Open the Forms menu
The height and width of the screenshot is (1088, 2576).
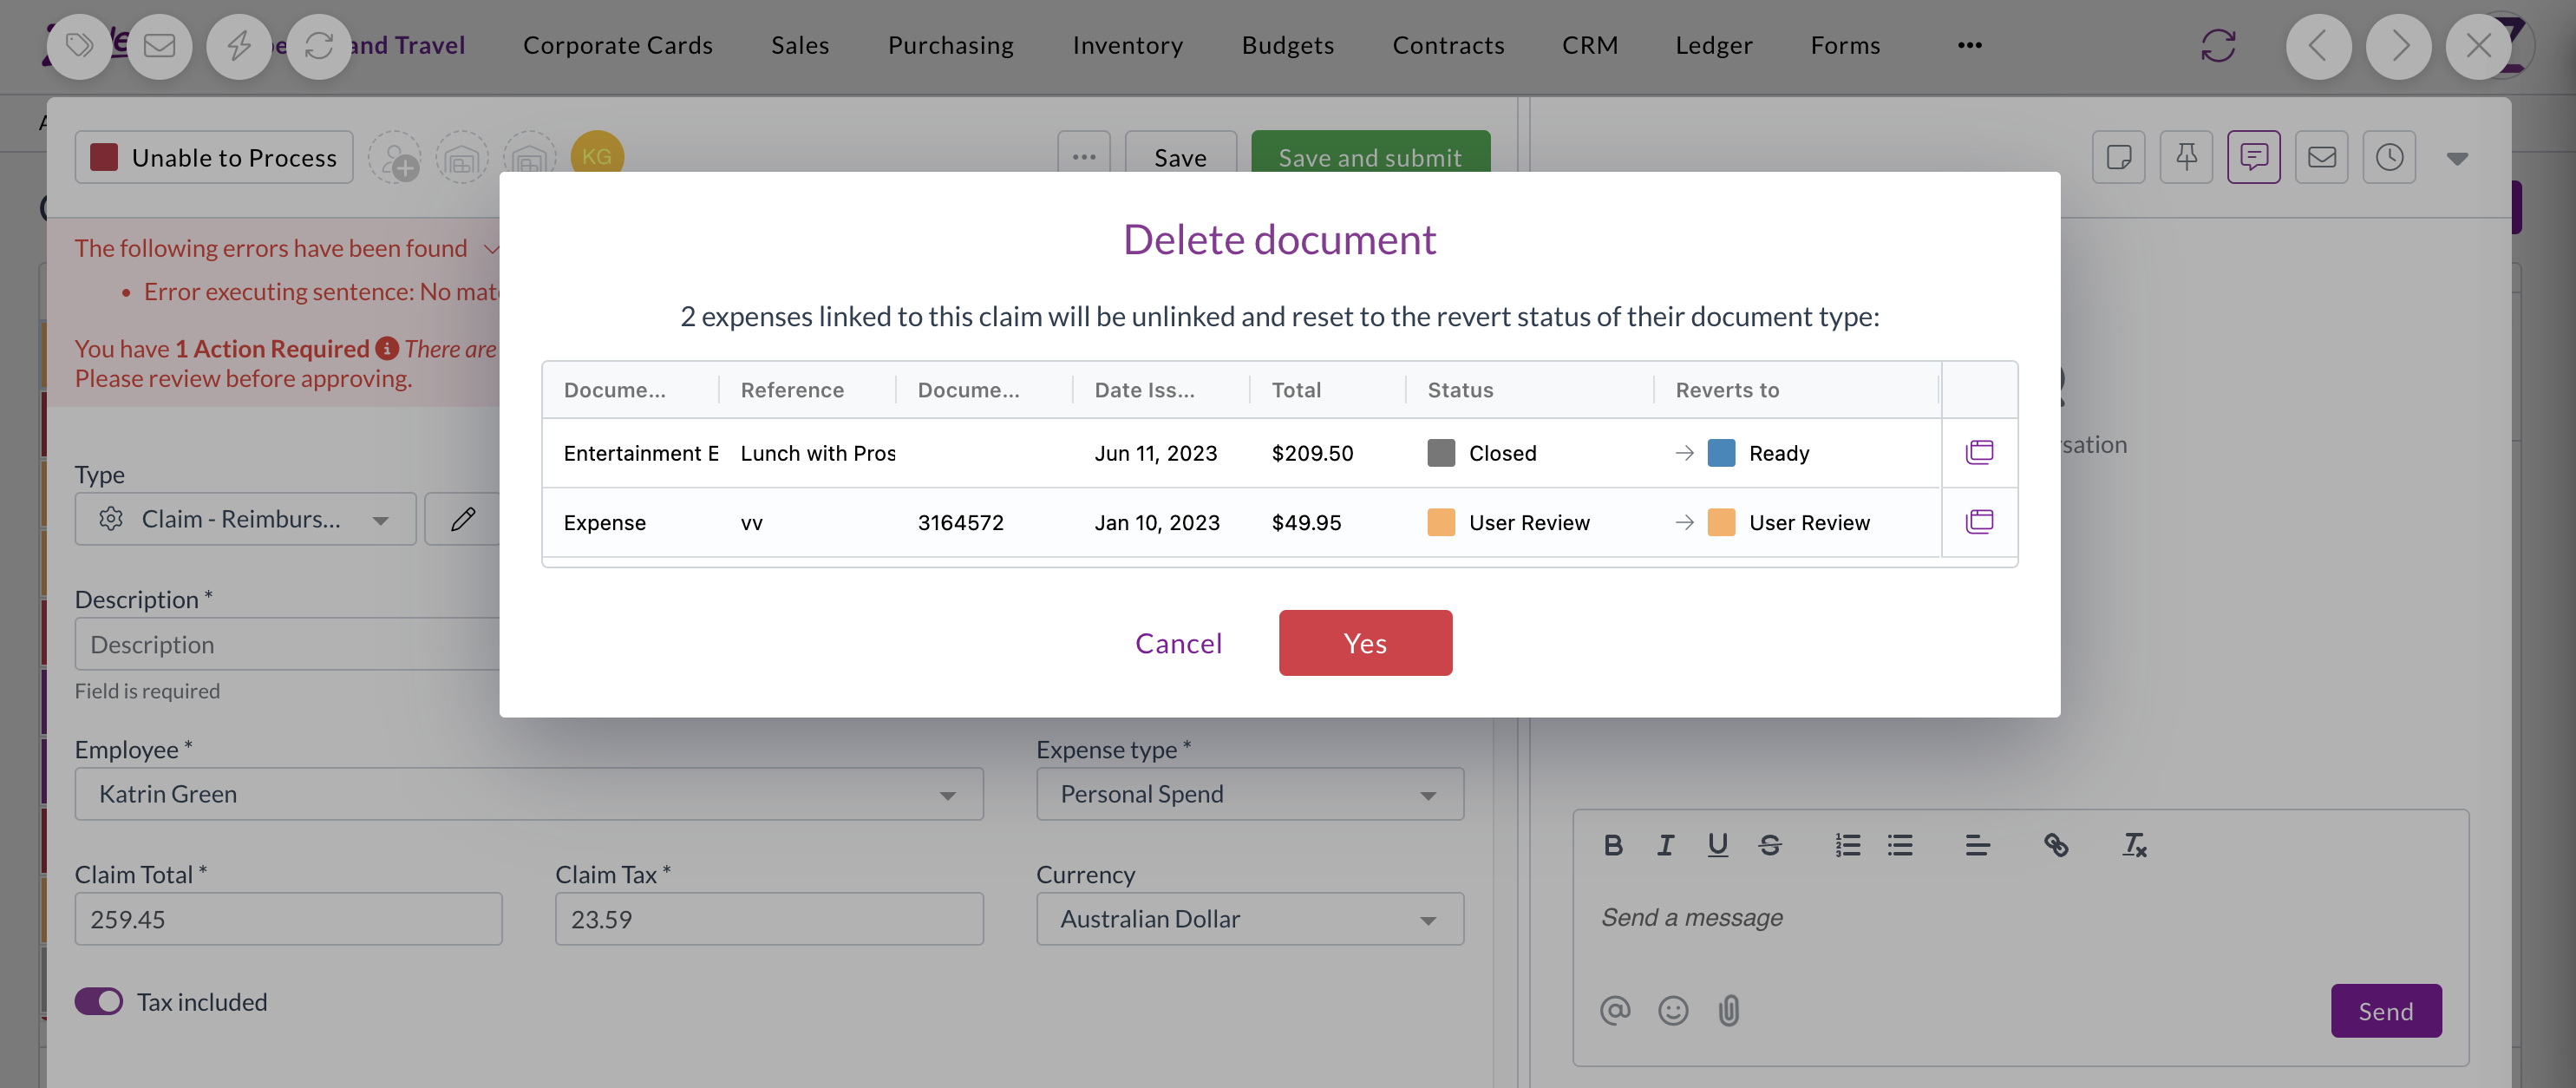pos(1845,45)
